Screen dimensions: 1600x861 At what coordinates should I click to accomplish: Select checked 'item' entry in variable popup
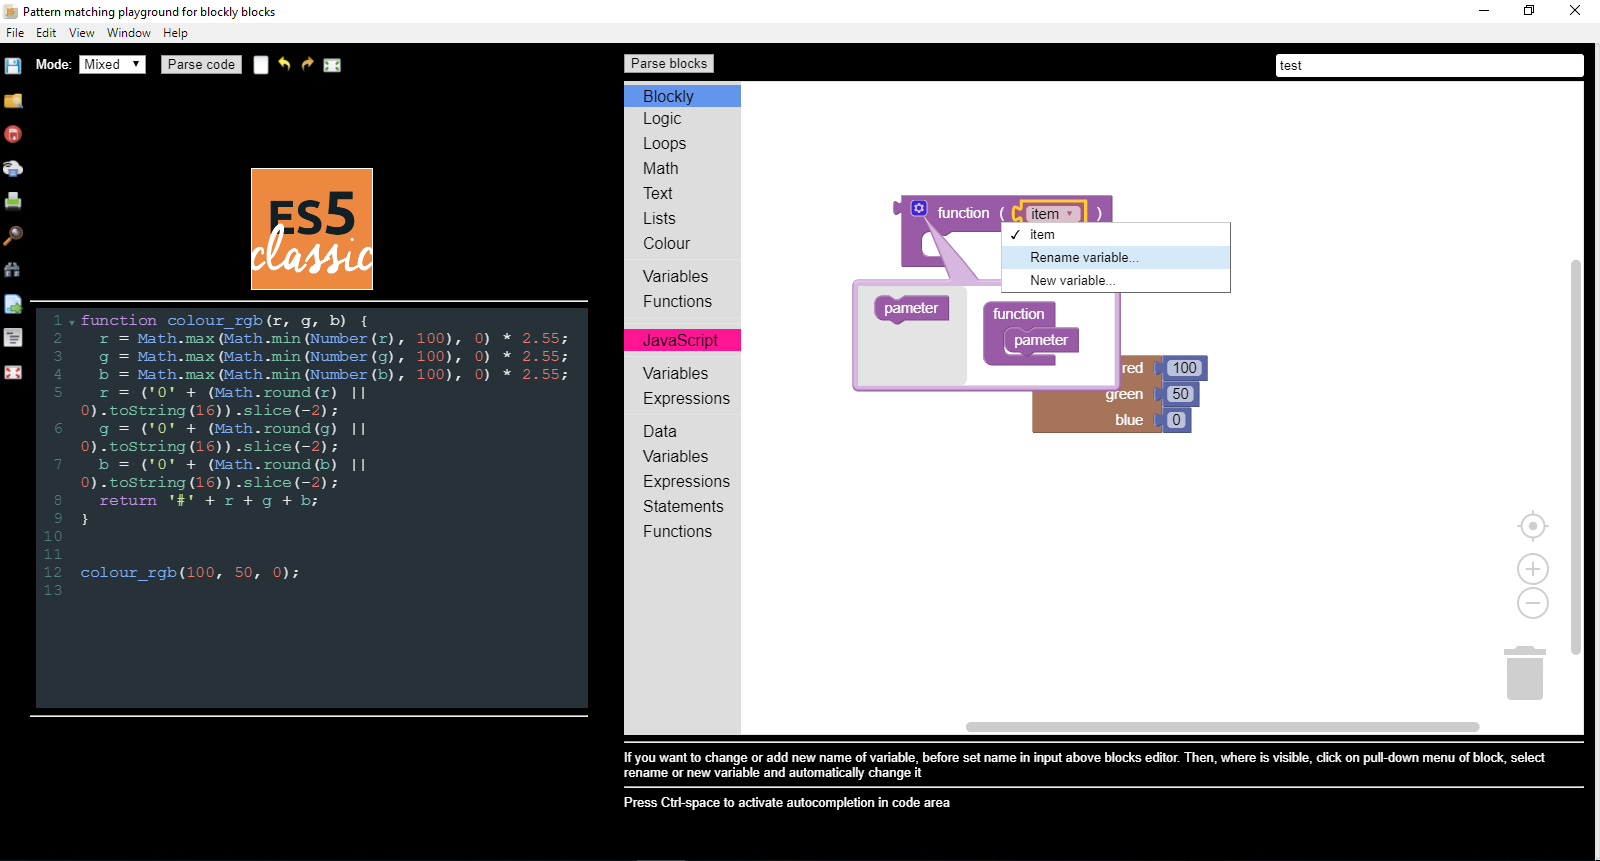[x=1116, y=234]
